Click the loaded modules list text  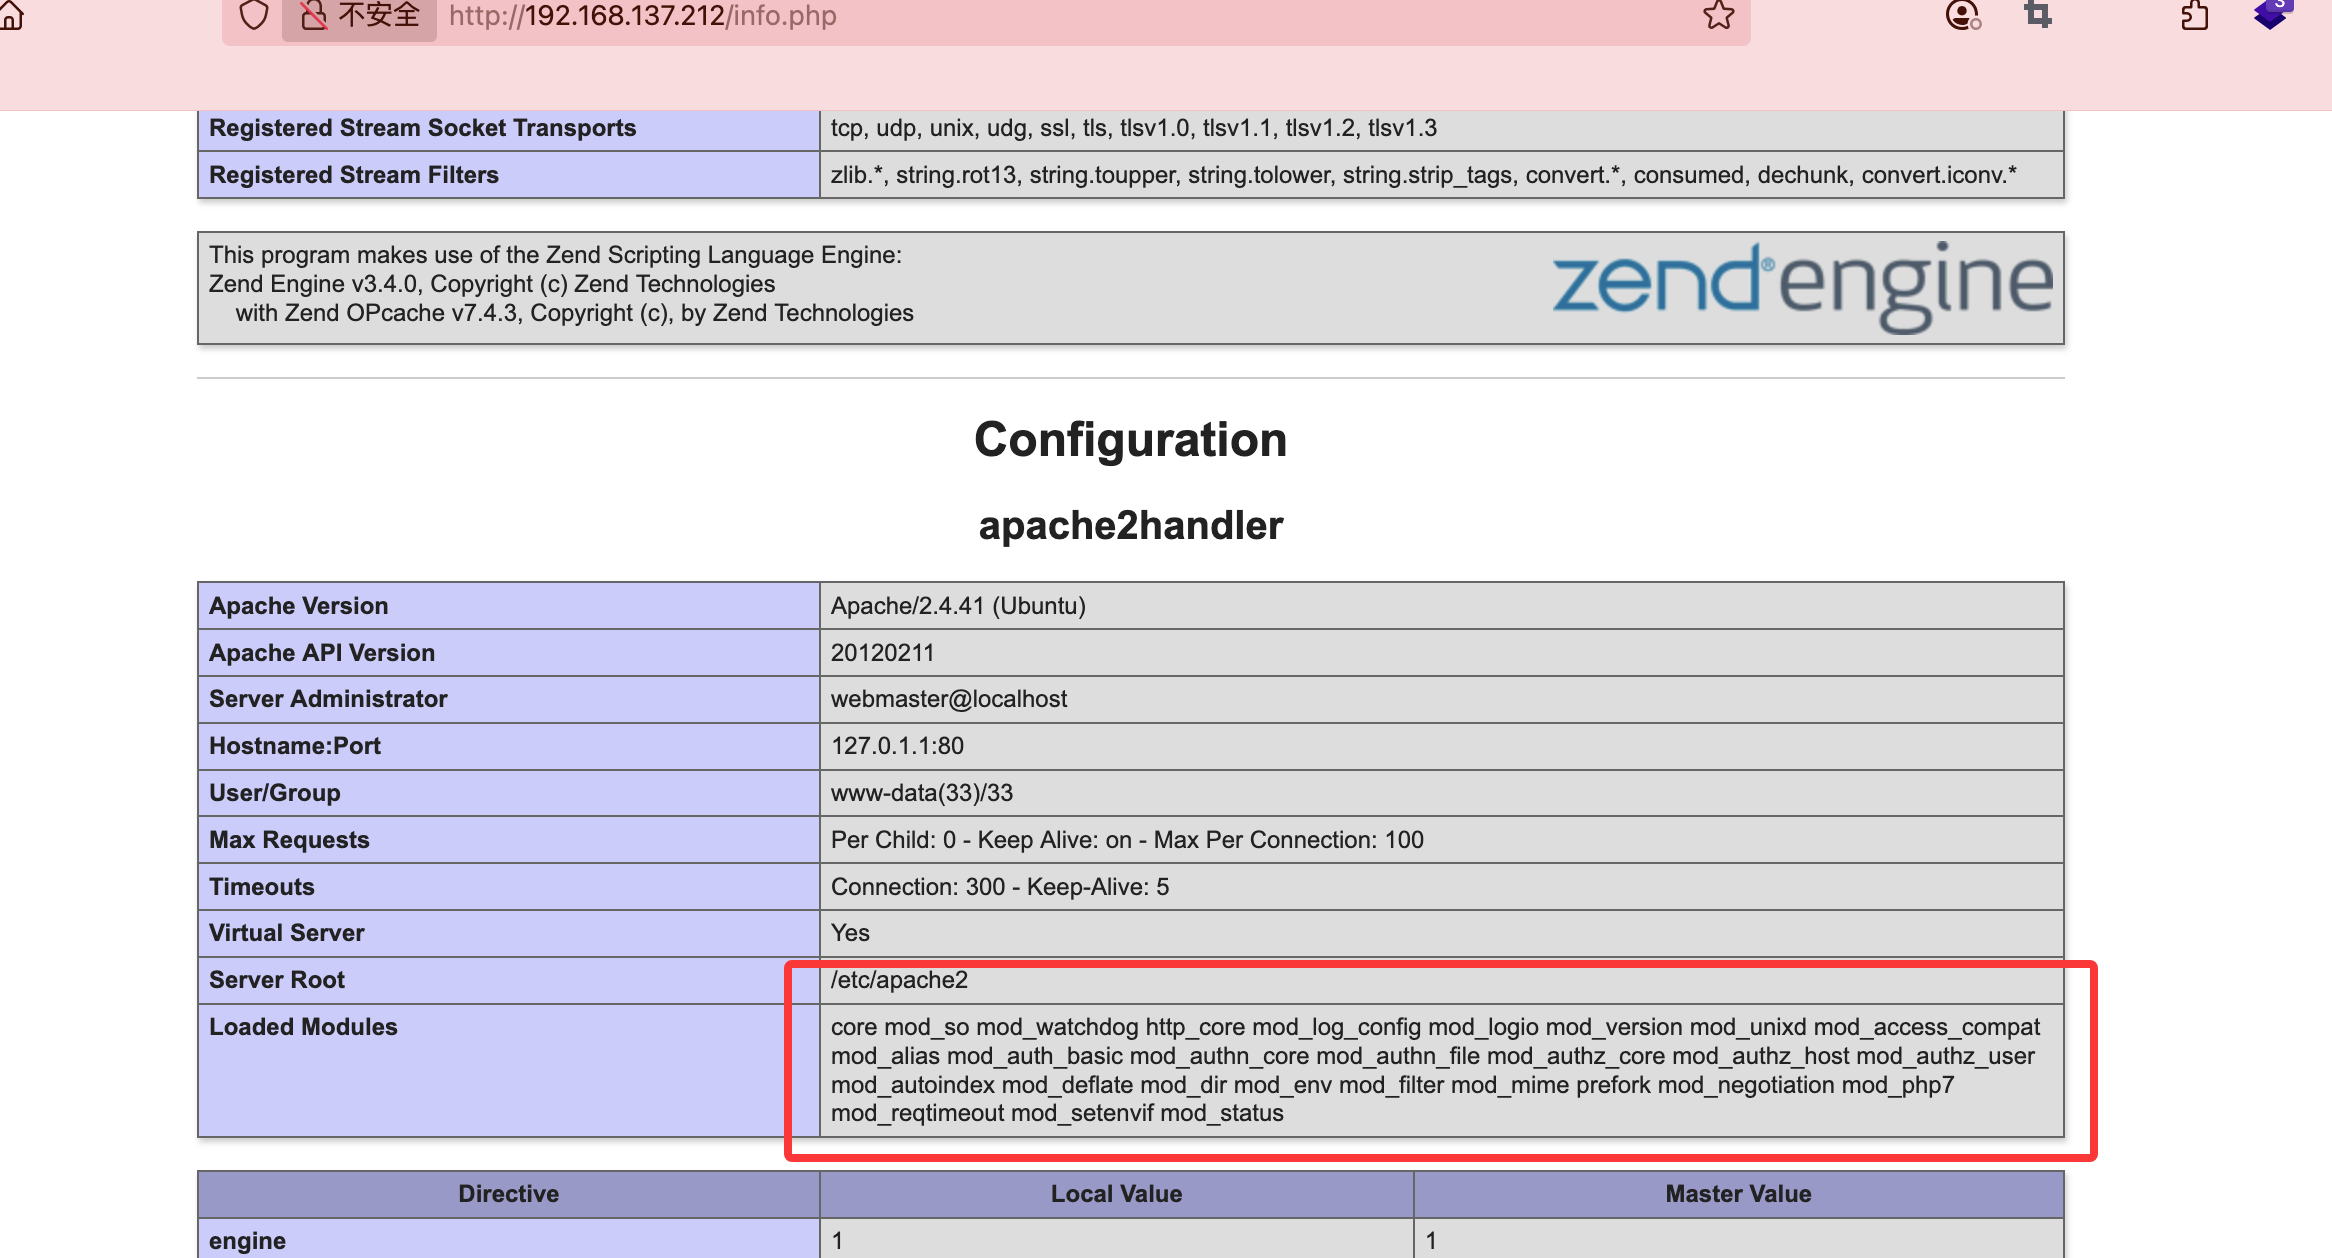pos(1435,1070)
